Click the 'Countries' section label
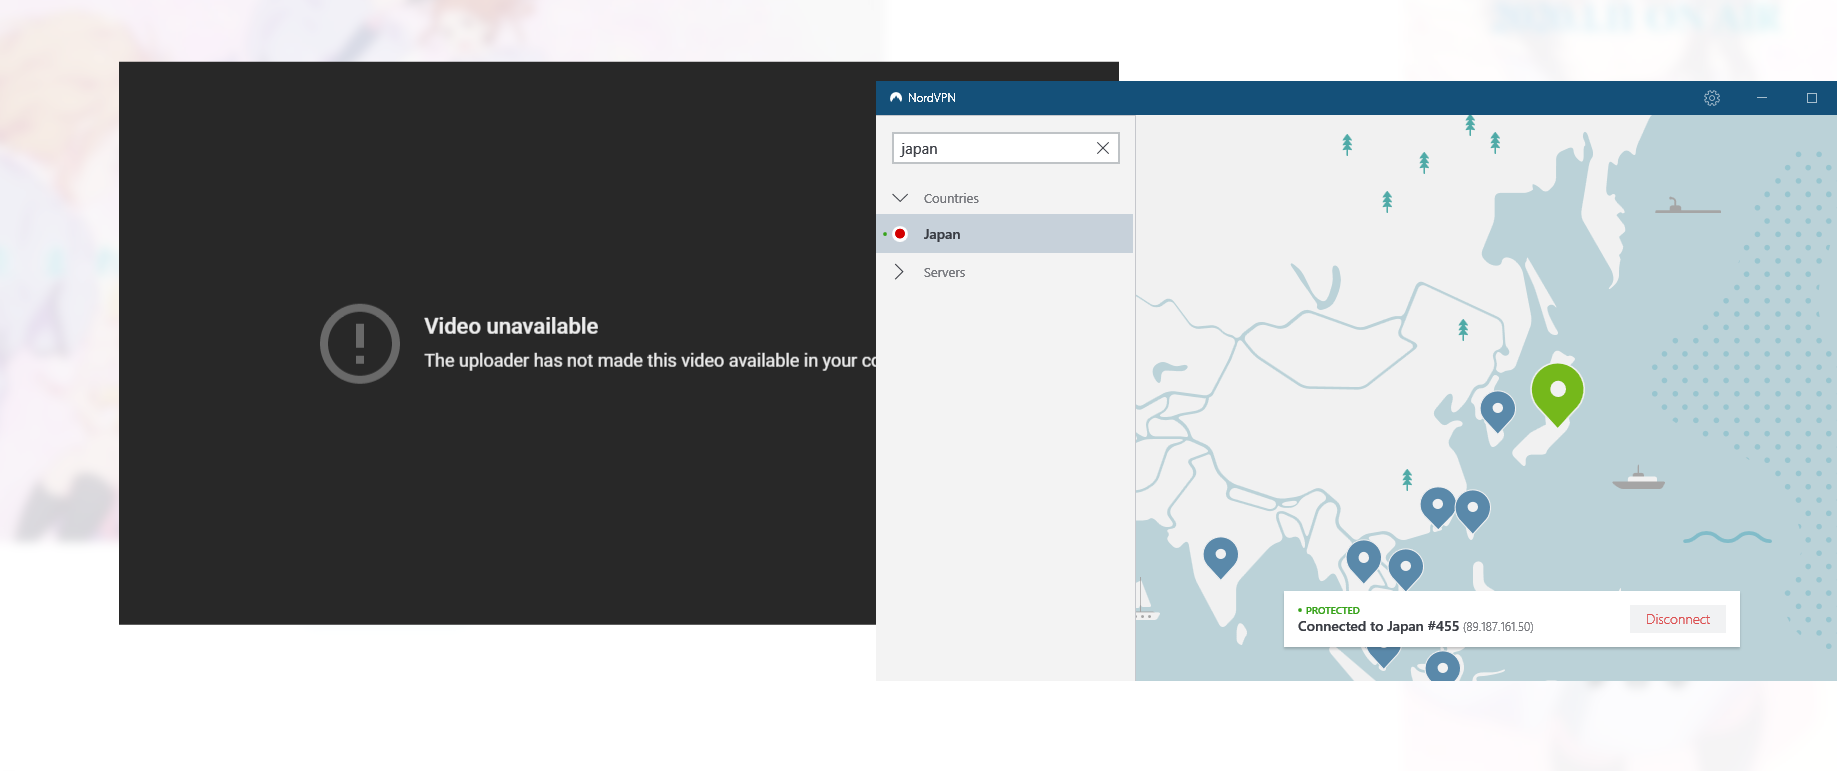 point(951,198)
